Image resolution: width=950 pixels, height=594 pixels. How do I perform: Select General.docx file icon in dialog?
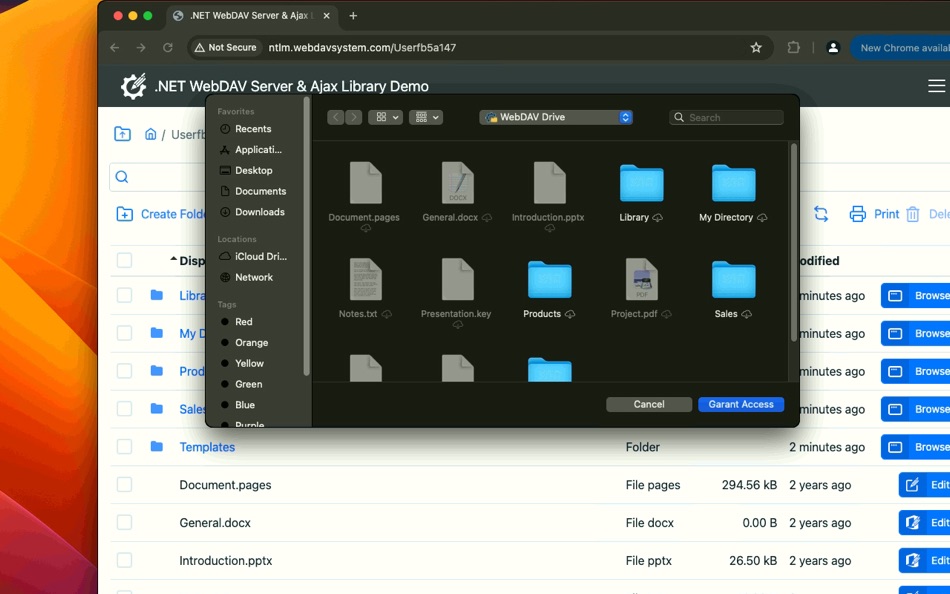(x=457, y=183)
